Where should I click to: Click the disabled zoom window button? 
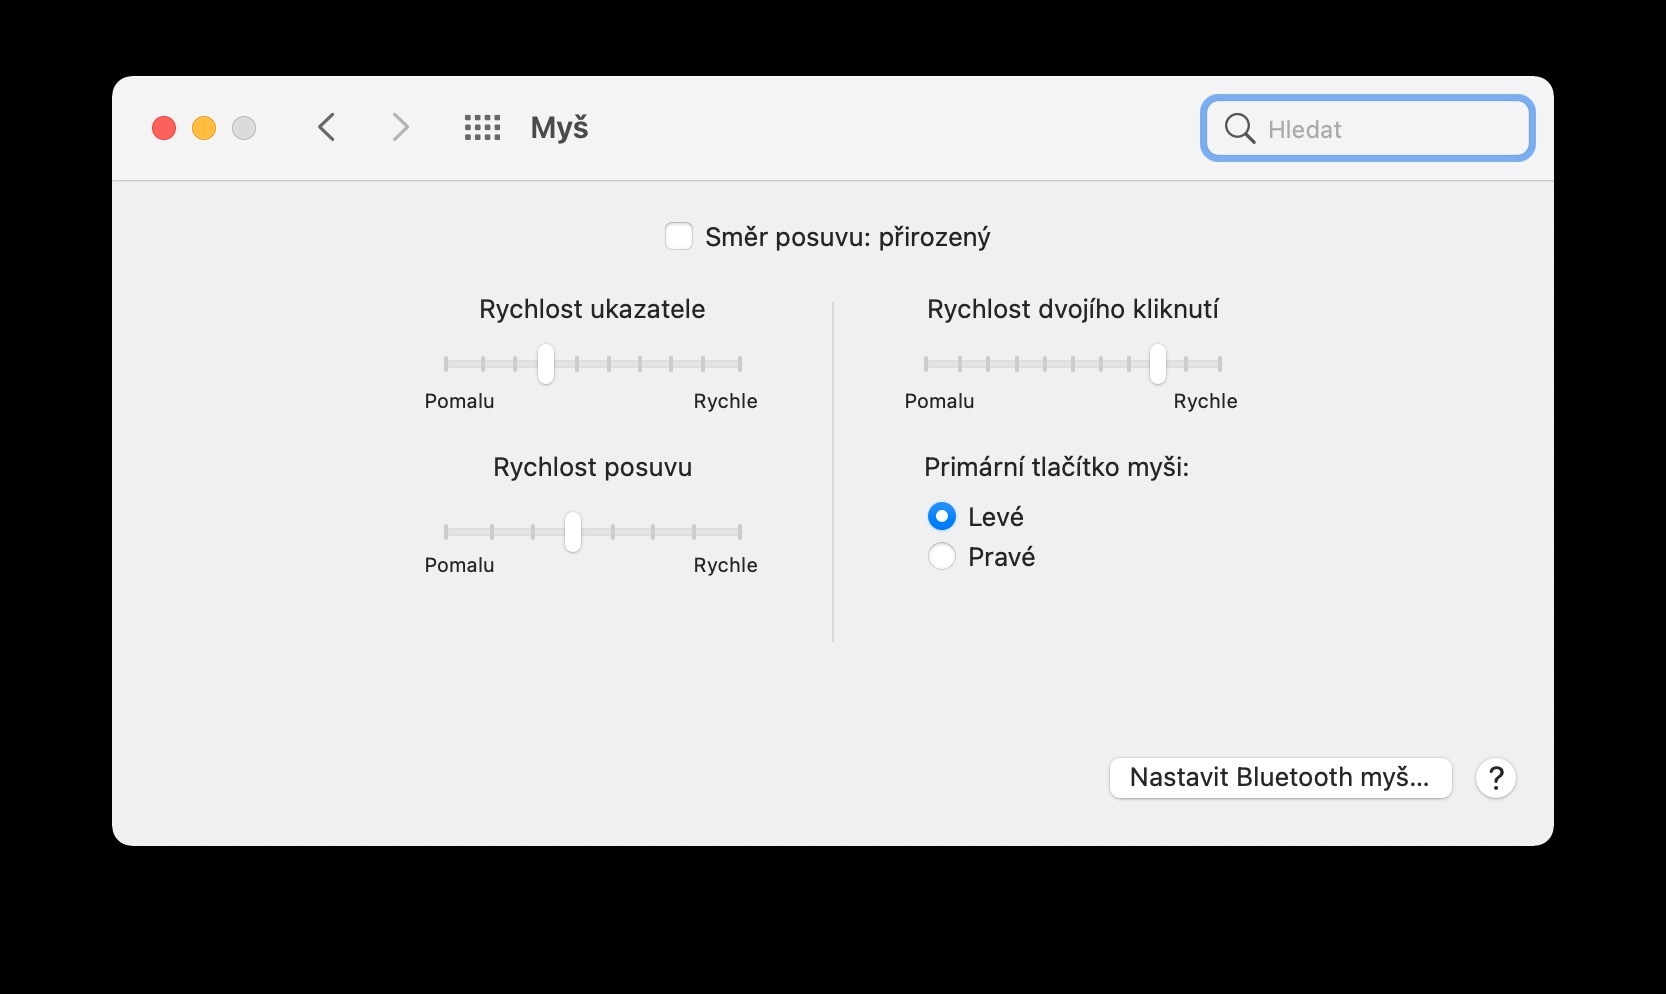click(244, 128)
